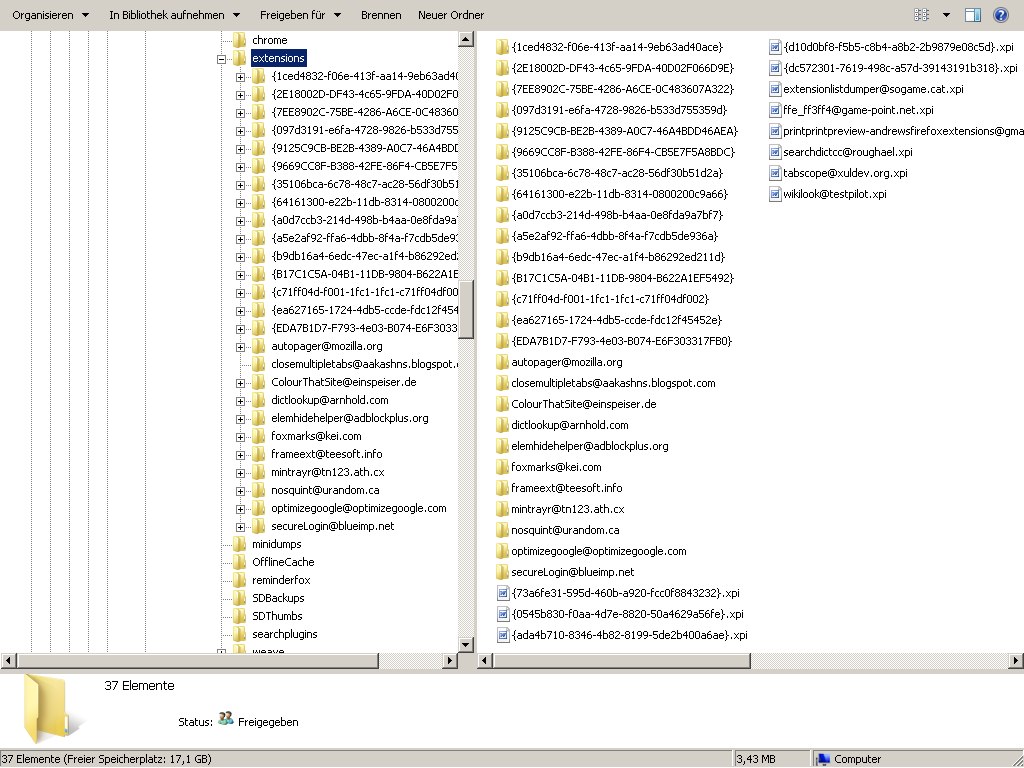The image size is (1024, 768).
Task: Click foxmarks@kei.com folder icon in file list
Action: (x=502, y=467)
